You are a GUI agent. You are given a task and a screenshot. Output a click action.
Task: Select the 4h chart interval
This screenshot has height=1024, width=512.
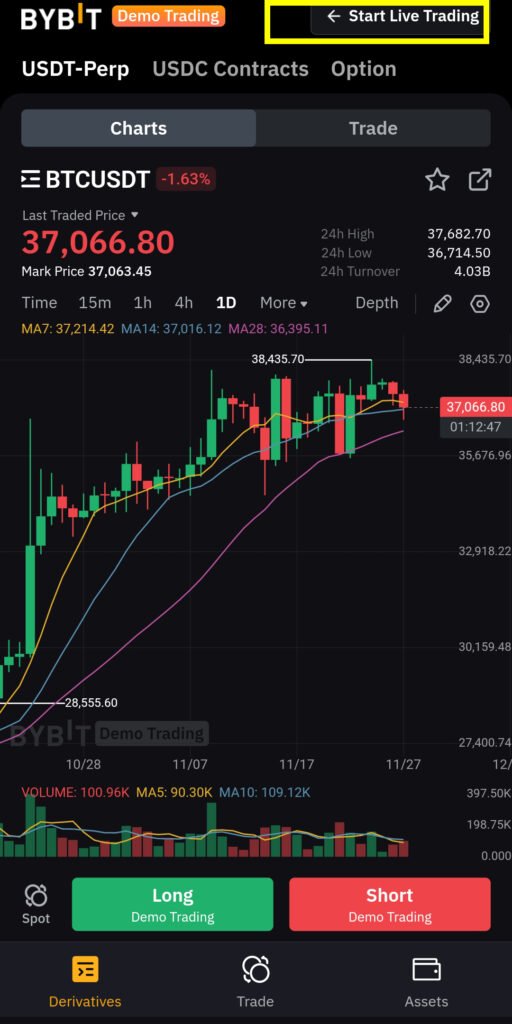tap(184, 303)
